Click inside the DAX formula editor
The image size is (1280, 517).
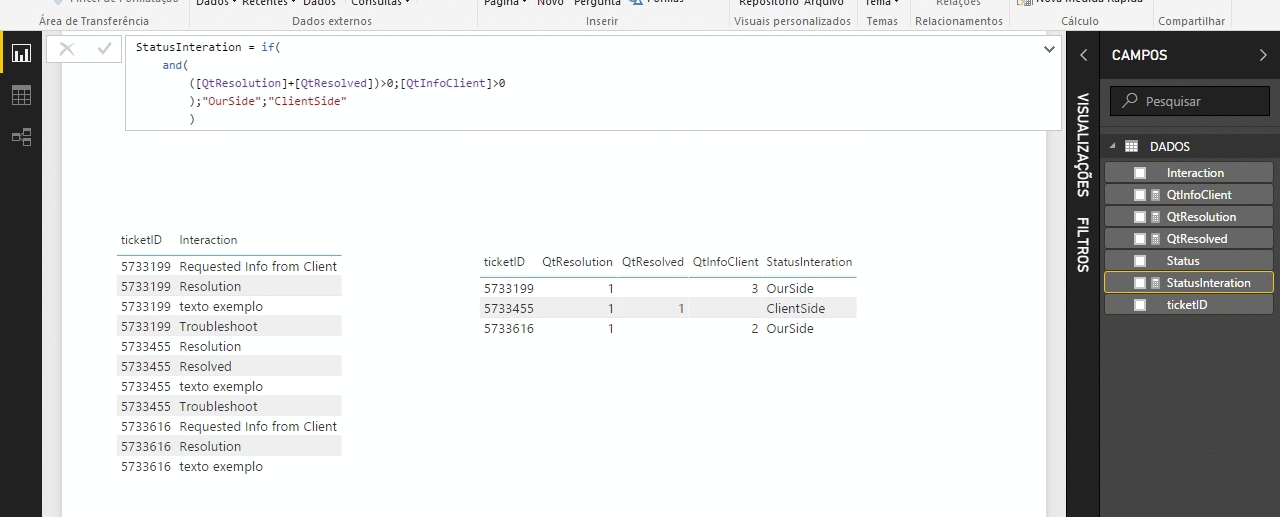pos(593,84)
